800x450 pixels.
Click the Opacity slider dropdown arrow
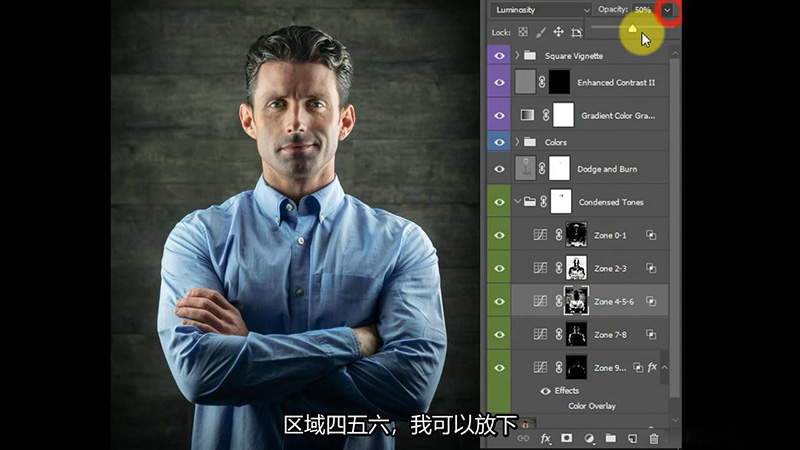667,10
